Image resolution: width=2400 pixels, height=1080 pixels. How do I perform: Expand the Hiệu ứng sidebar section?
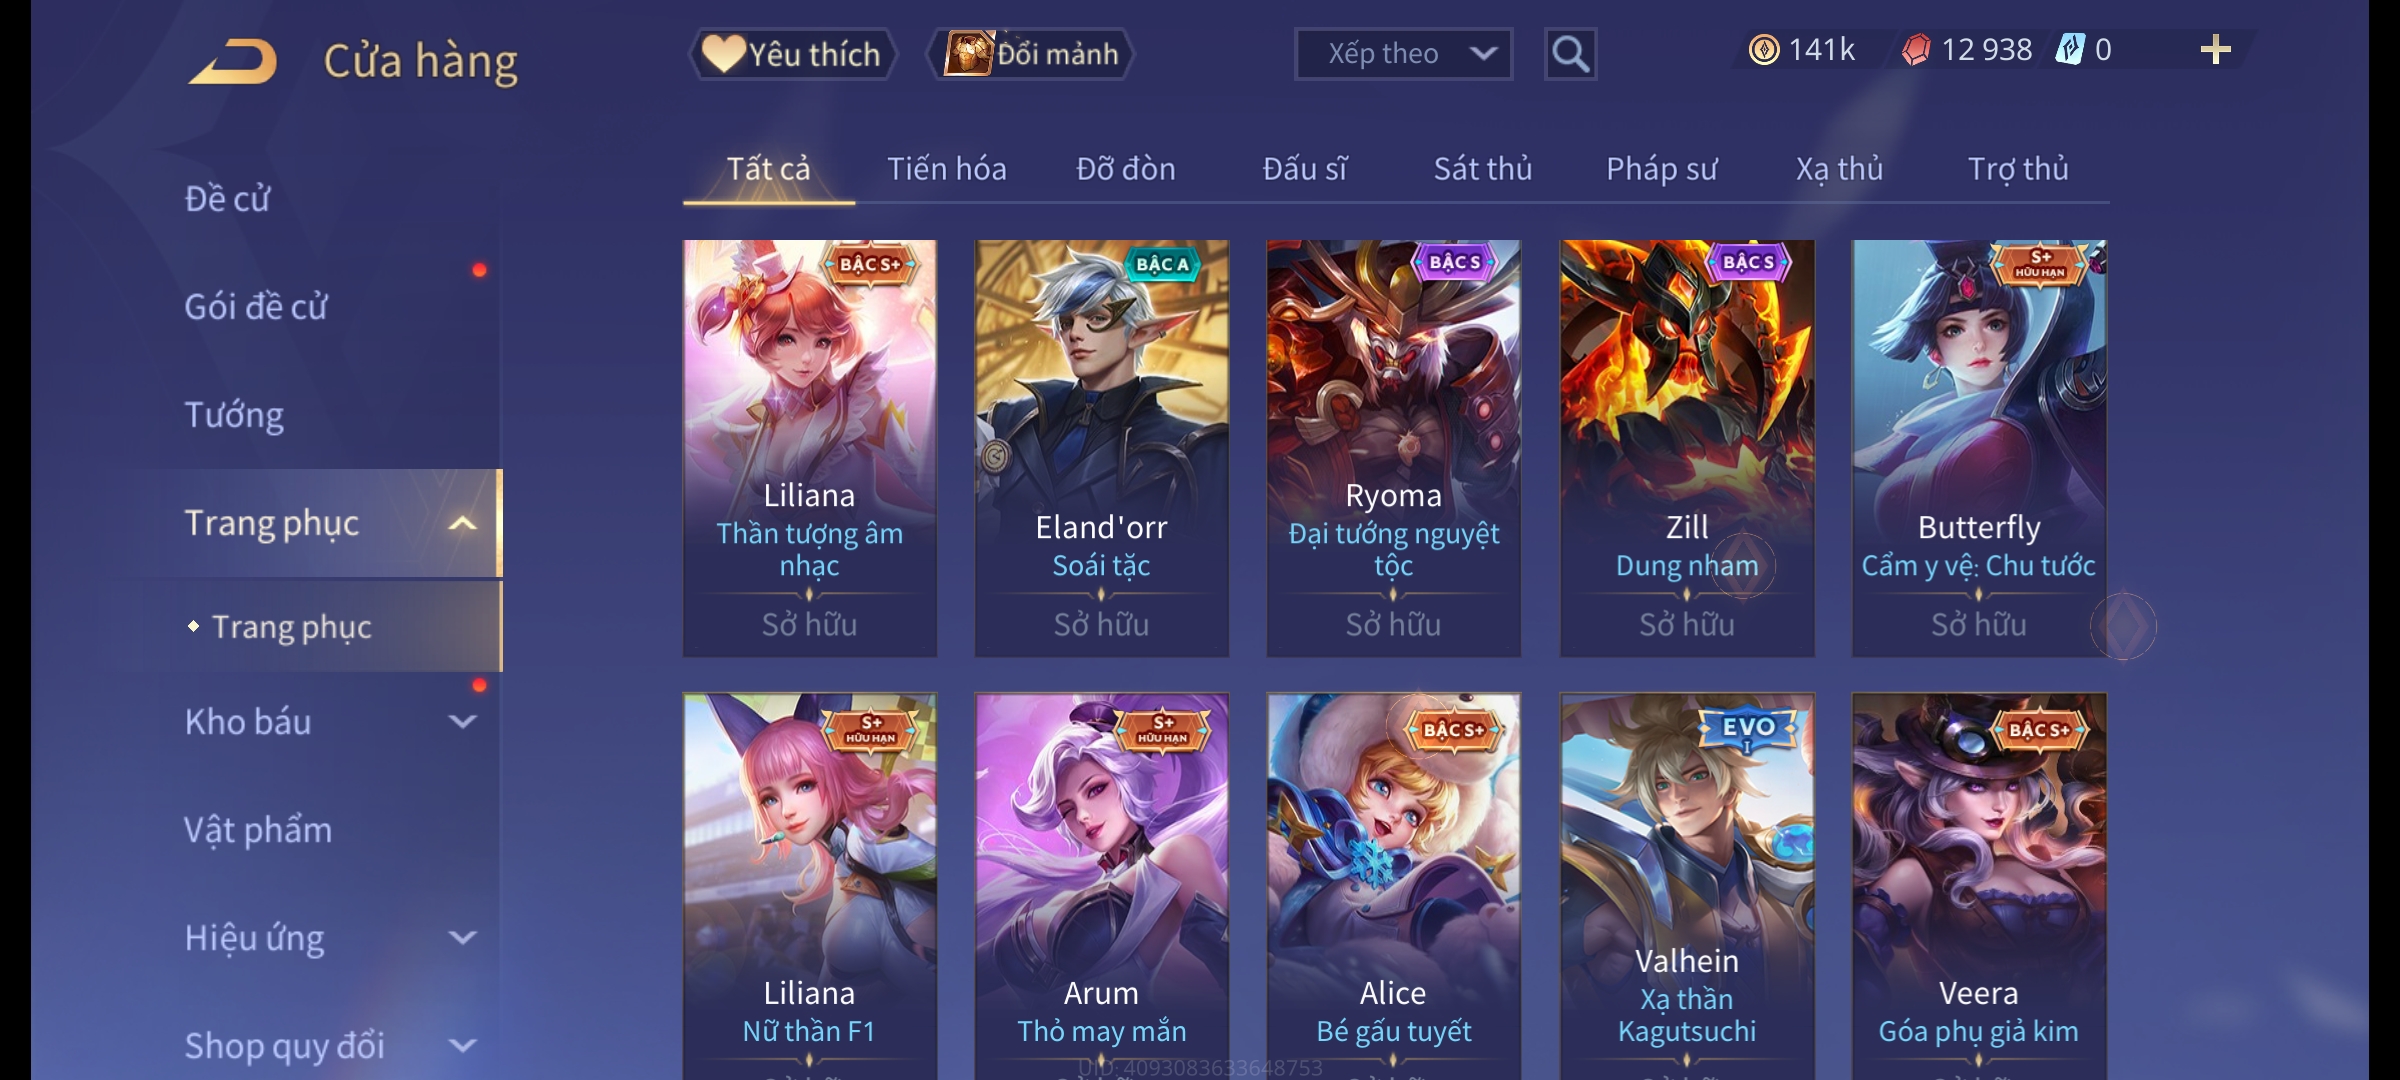click(x=462, y=938)
